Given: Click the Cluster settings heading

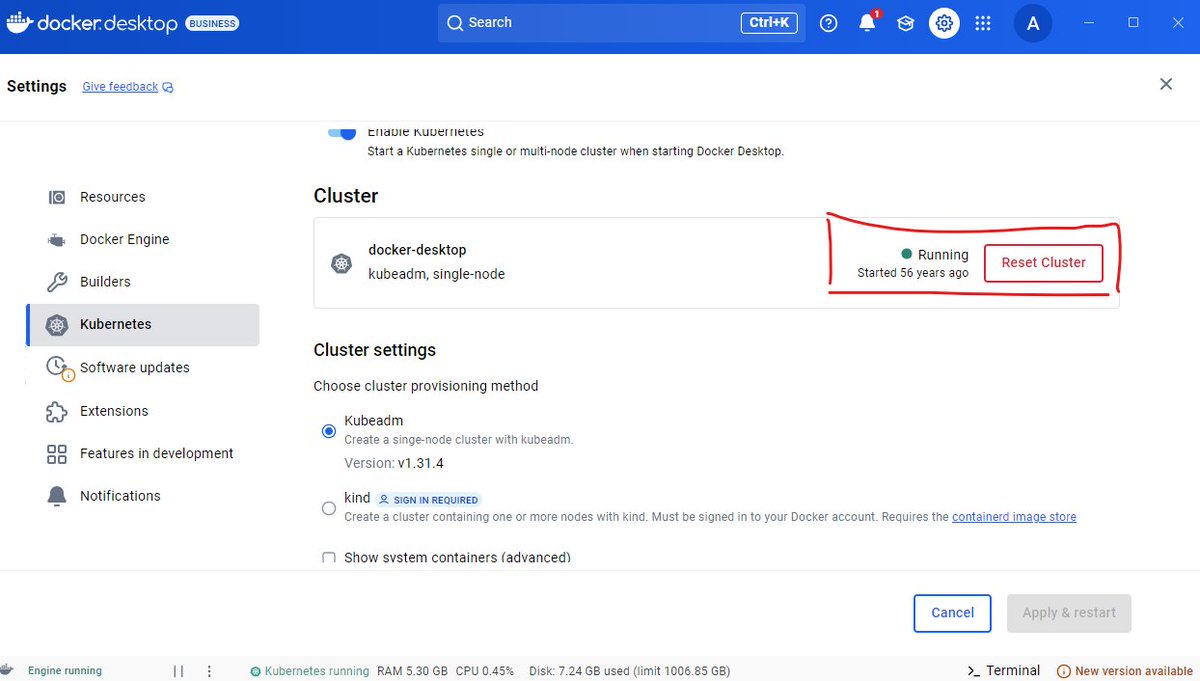Looking at the screenshot, I should [x=375, y=351].
